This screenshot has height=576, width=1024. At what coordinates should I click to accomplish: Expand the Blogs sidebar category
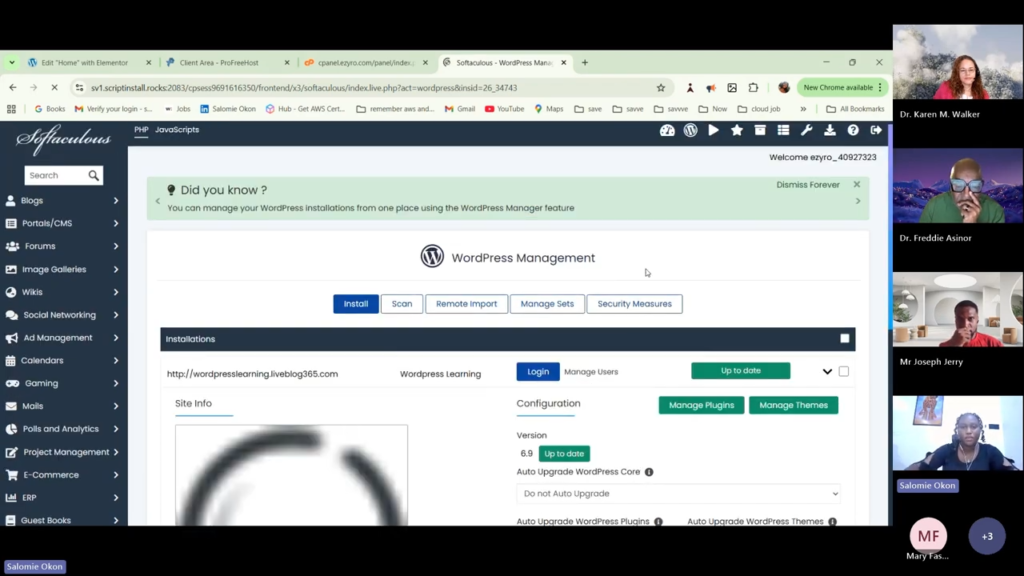click(x=64, y=201)
